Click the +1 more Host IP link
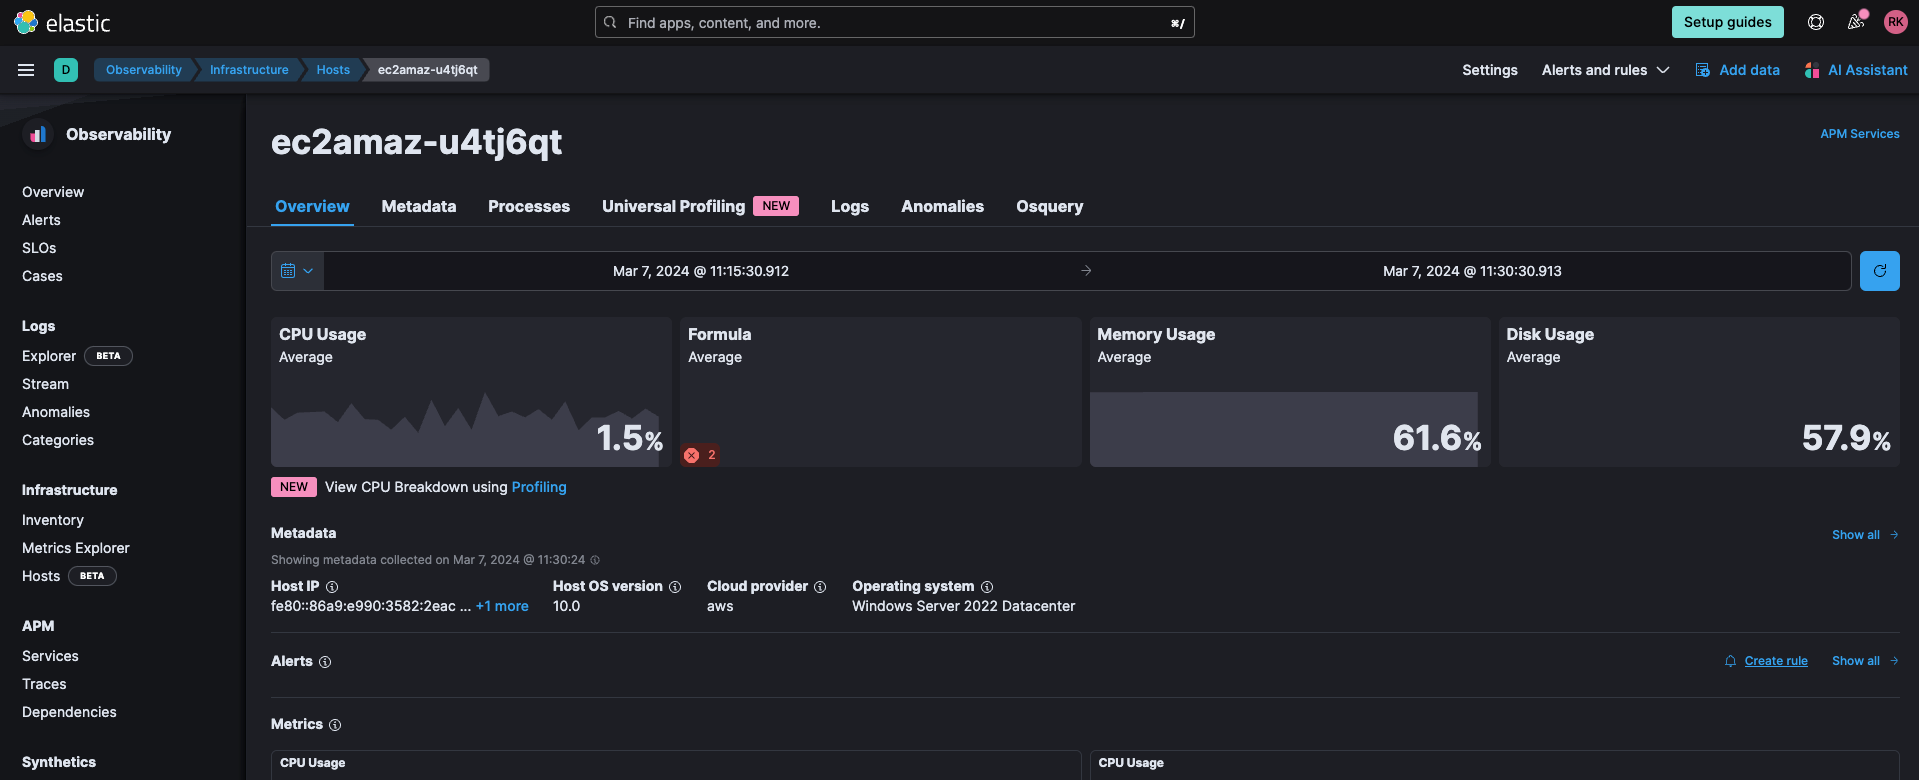1919x780 pixels. (x=502, y=606)
